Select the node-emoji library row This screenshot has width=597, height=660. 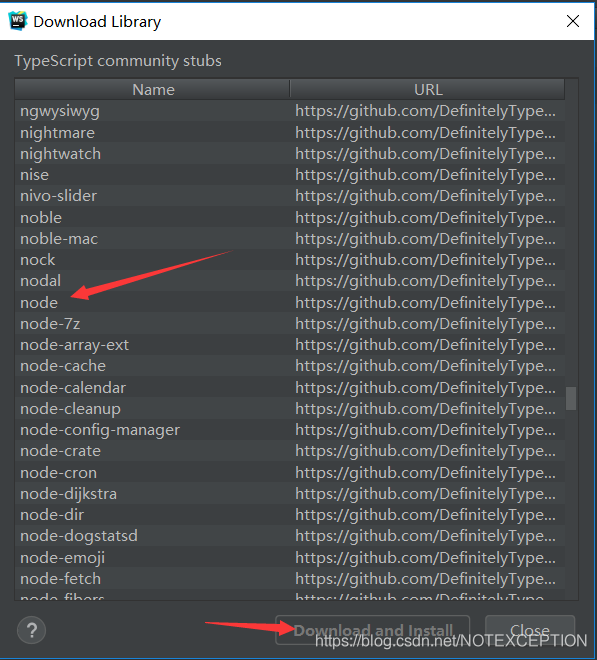[290, 558]
